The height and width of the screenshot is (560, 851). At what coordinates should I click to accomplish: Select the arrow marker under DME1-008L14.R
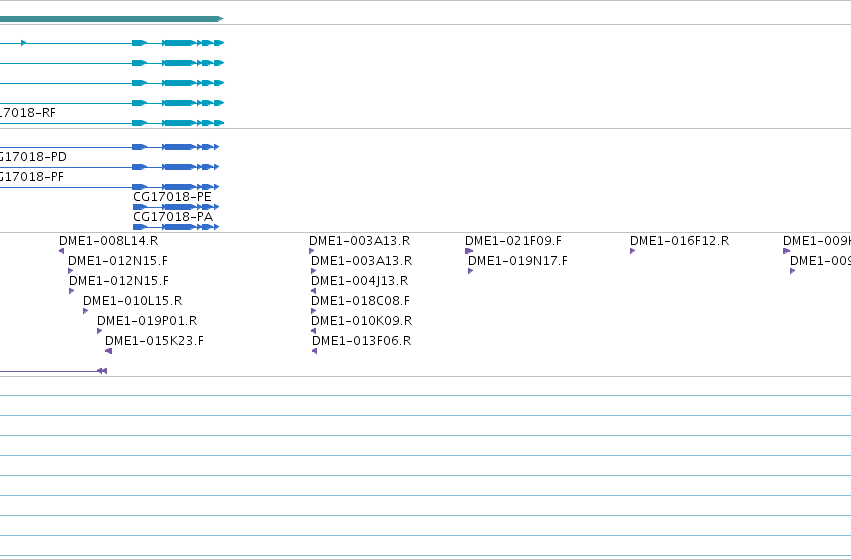pyautogui.click(x=61, y=251)
